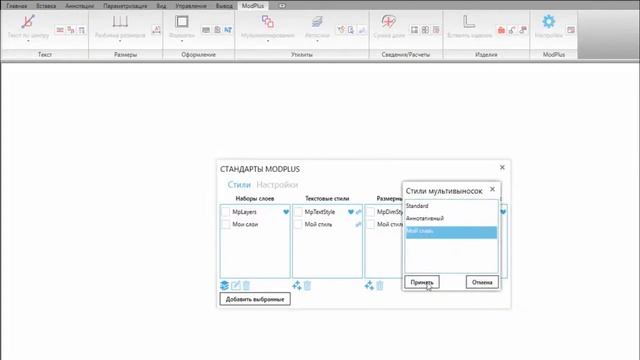640x360 pixels.
Task: Expand dropdown arrow under Форматки
Action: (182, 41)
